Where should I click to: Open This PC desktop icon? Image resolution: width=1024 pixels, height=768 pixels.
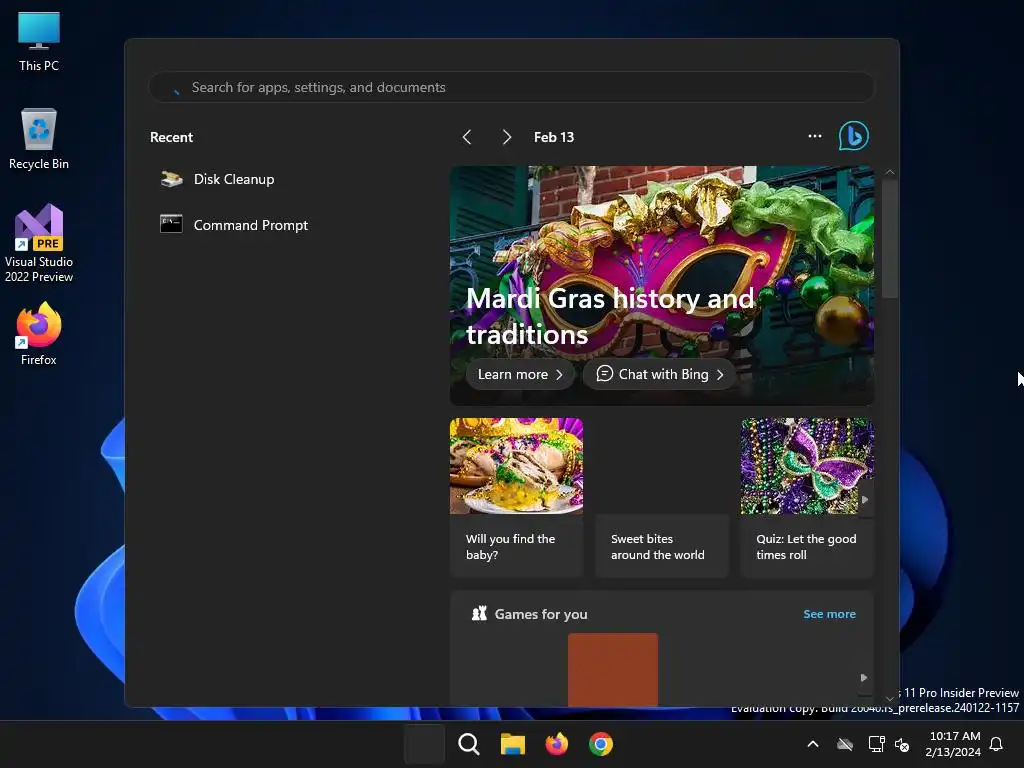39,42
